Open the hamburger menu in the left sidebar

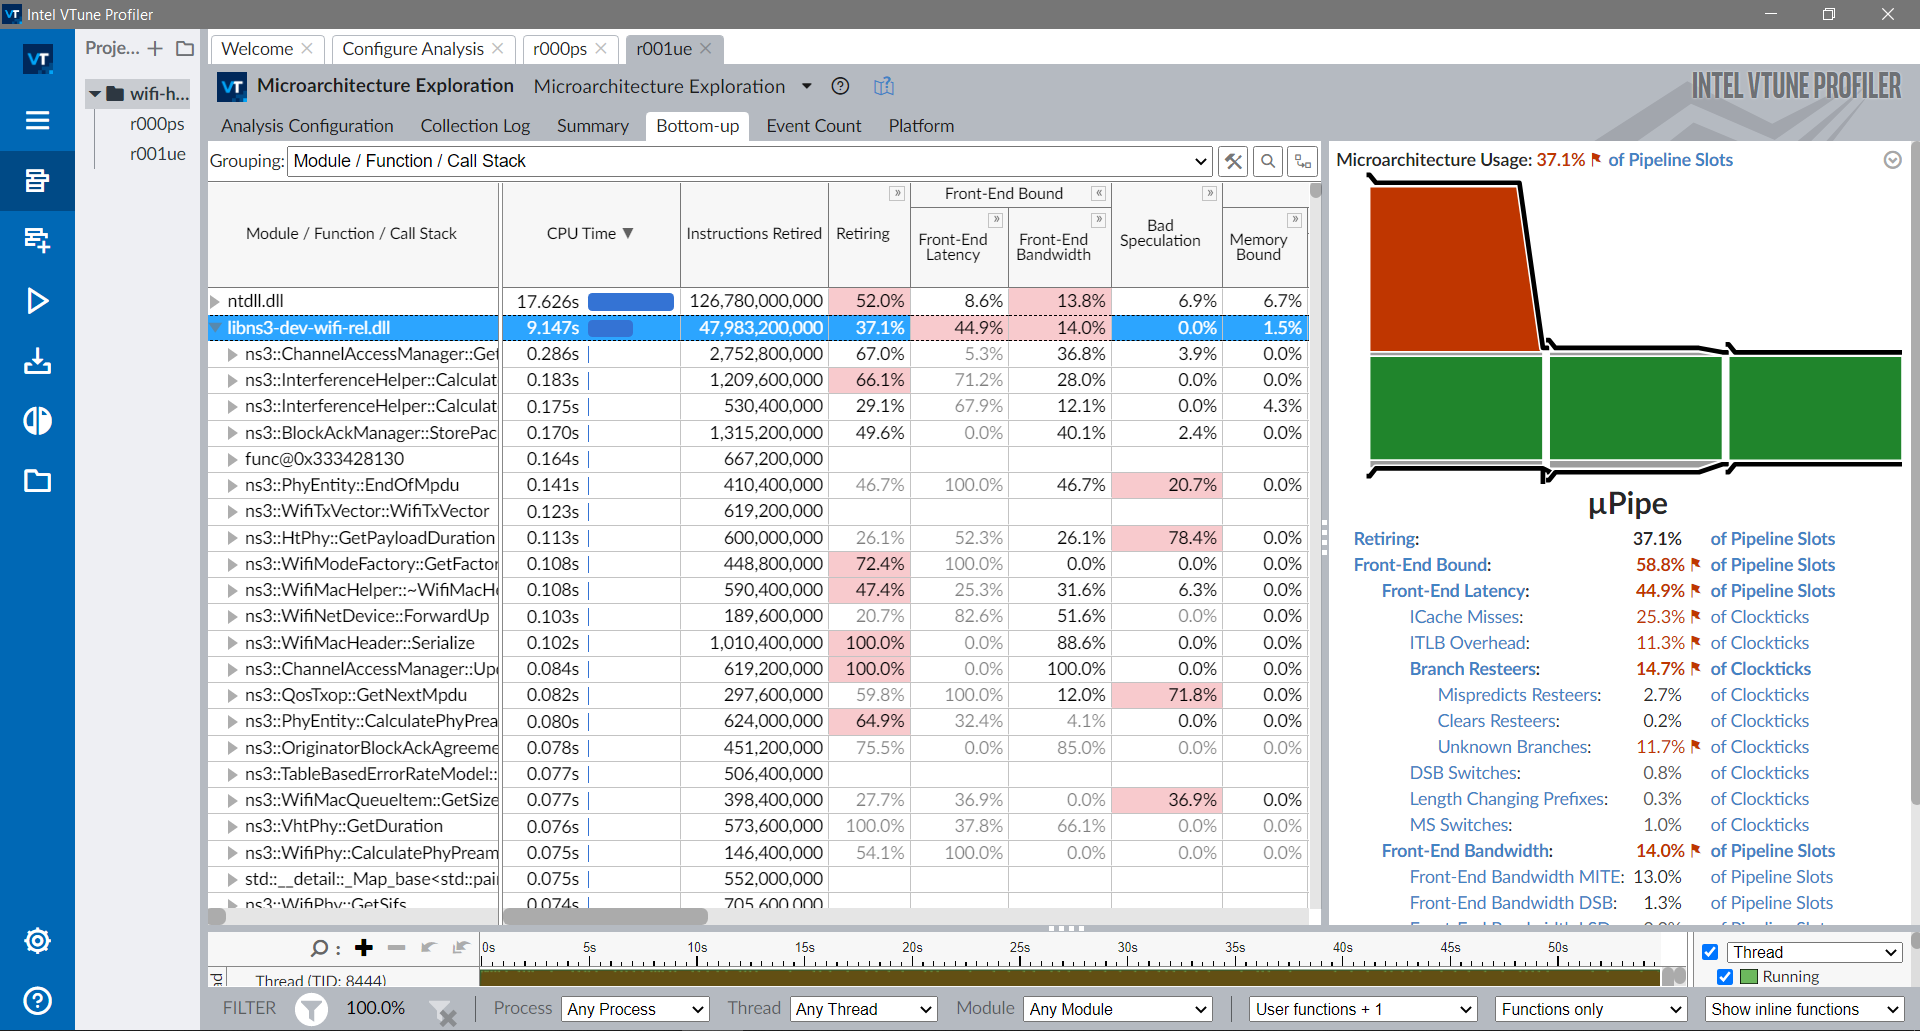pyautogui.click(x=37, y=120)
